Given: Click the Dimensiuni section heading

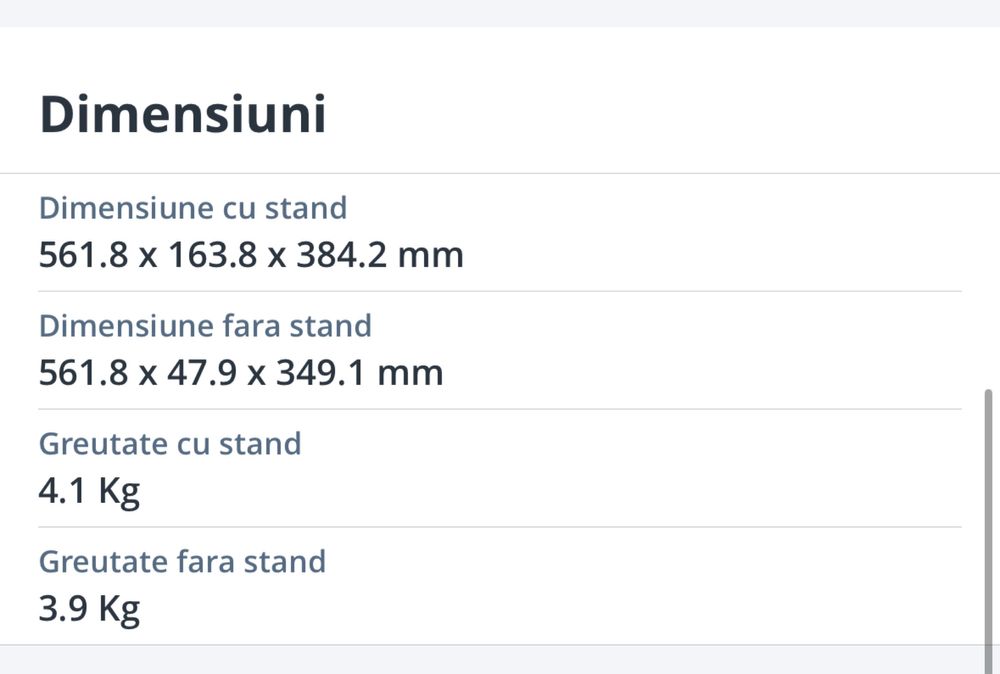Looking at the screenshot, I should point(182,115).
